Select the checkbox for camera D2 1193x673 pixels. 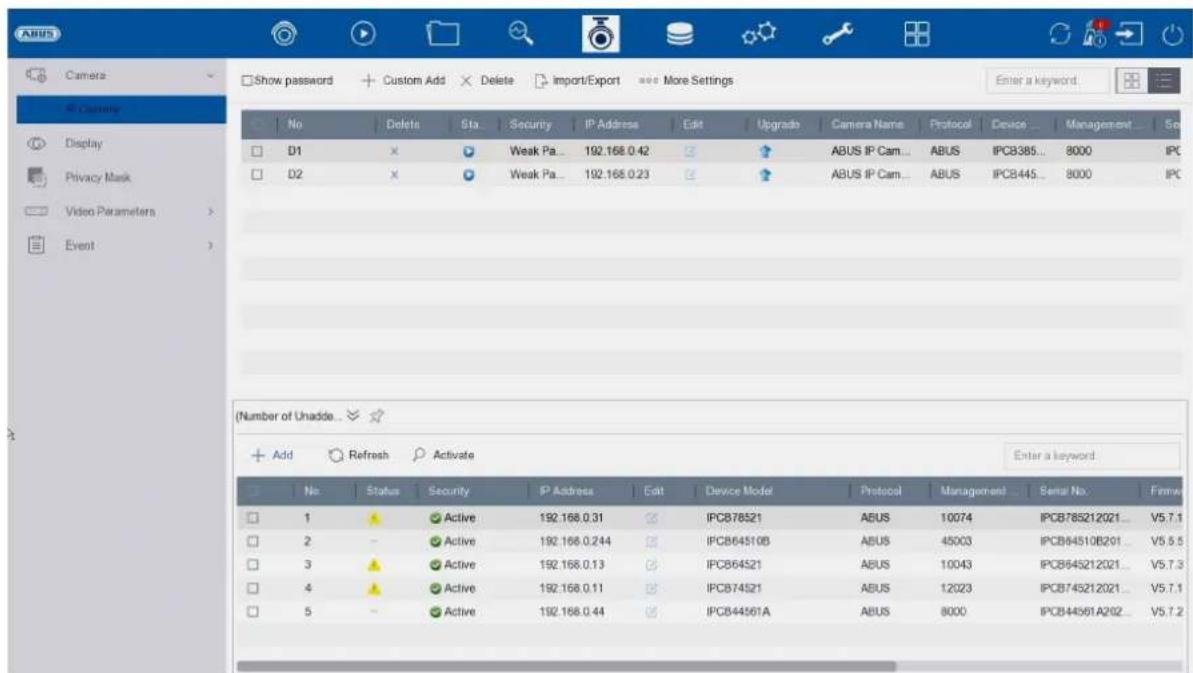(x=257, y=175)
